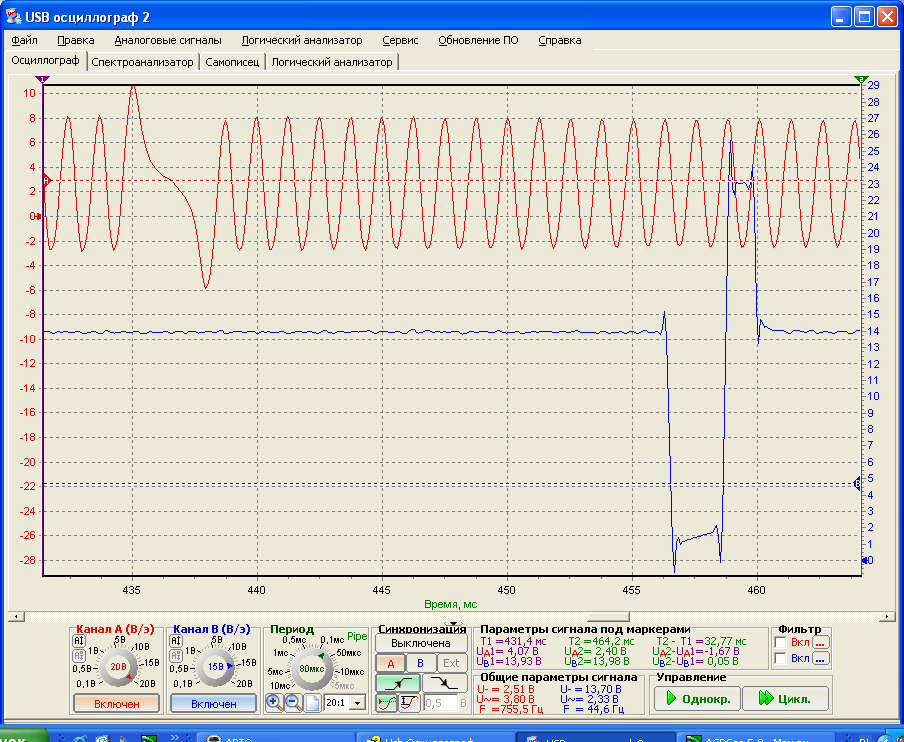Open the Файл menu
Screen dimensions: 904x742
point(24,40)
